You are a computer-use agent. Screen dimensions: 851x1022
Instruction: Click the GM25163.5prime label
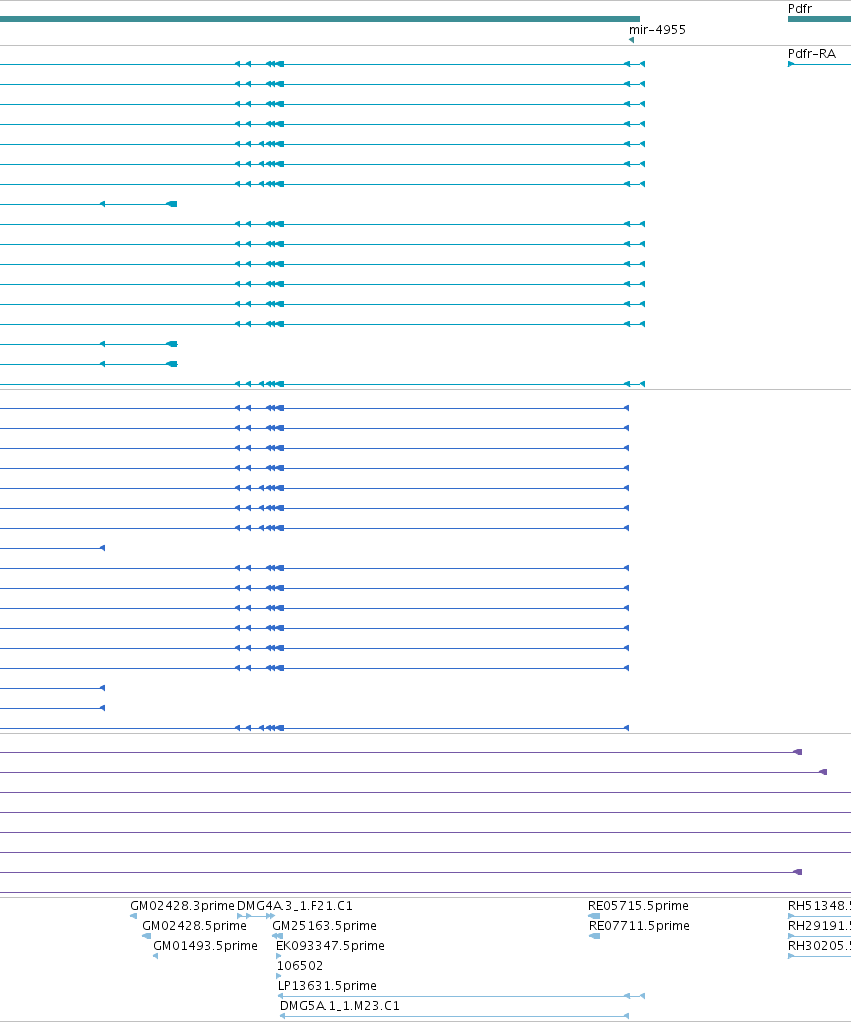click(x=324, y=926)
